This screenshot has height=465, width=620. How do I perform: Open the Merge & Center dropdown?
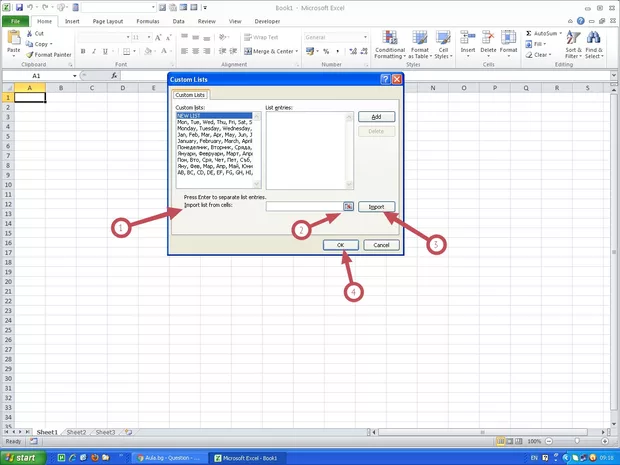coord(298,51)
